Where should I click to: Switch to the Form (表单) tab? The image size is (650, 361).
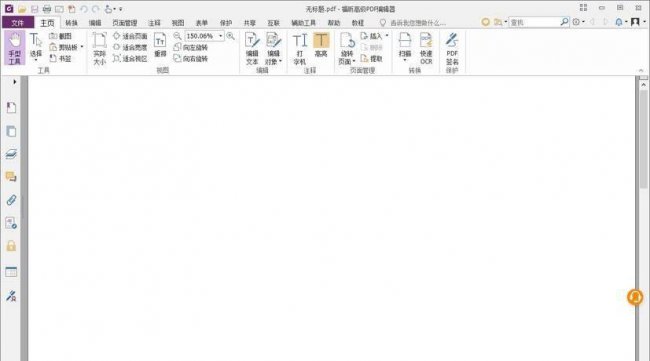coord(201,23)
